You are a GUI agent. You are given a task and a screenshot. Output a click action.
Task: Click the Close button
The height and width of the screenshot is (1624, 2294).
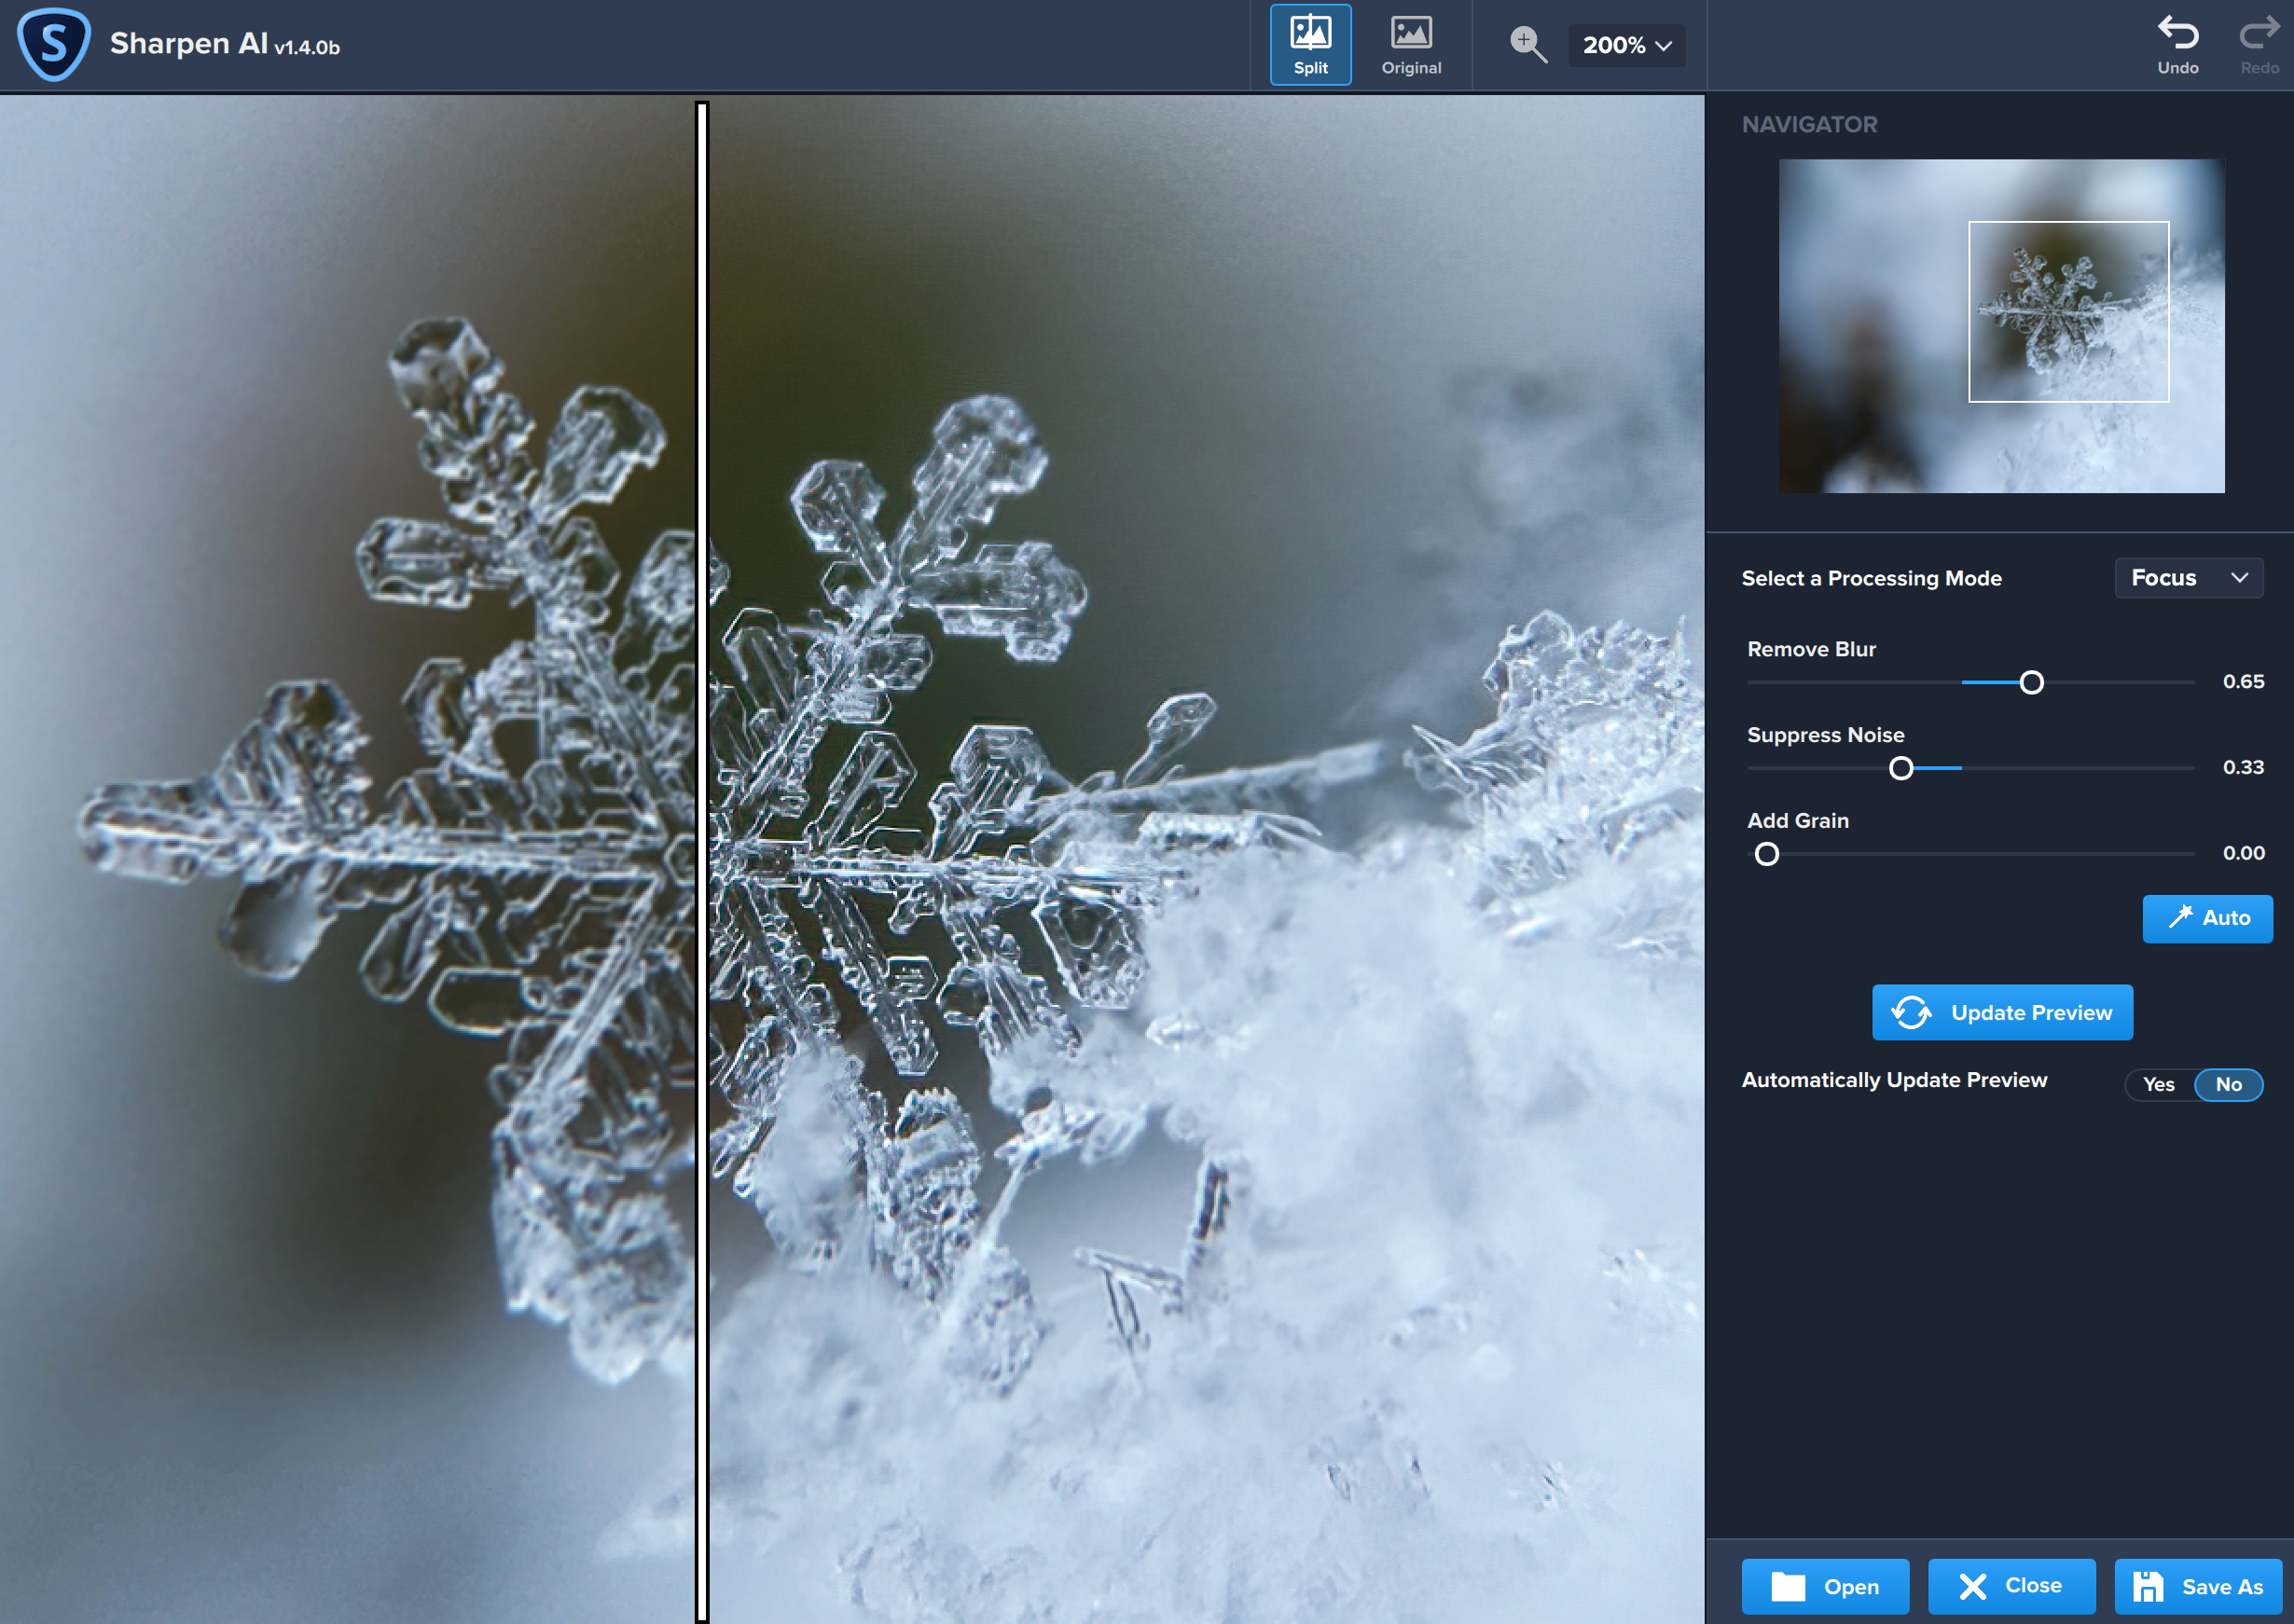click(x=2011, y=1586)
